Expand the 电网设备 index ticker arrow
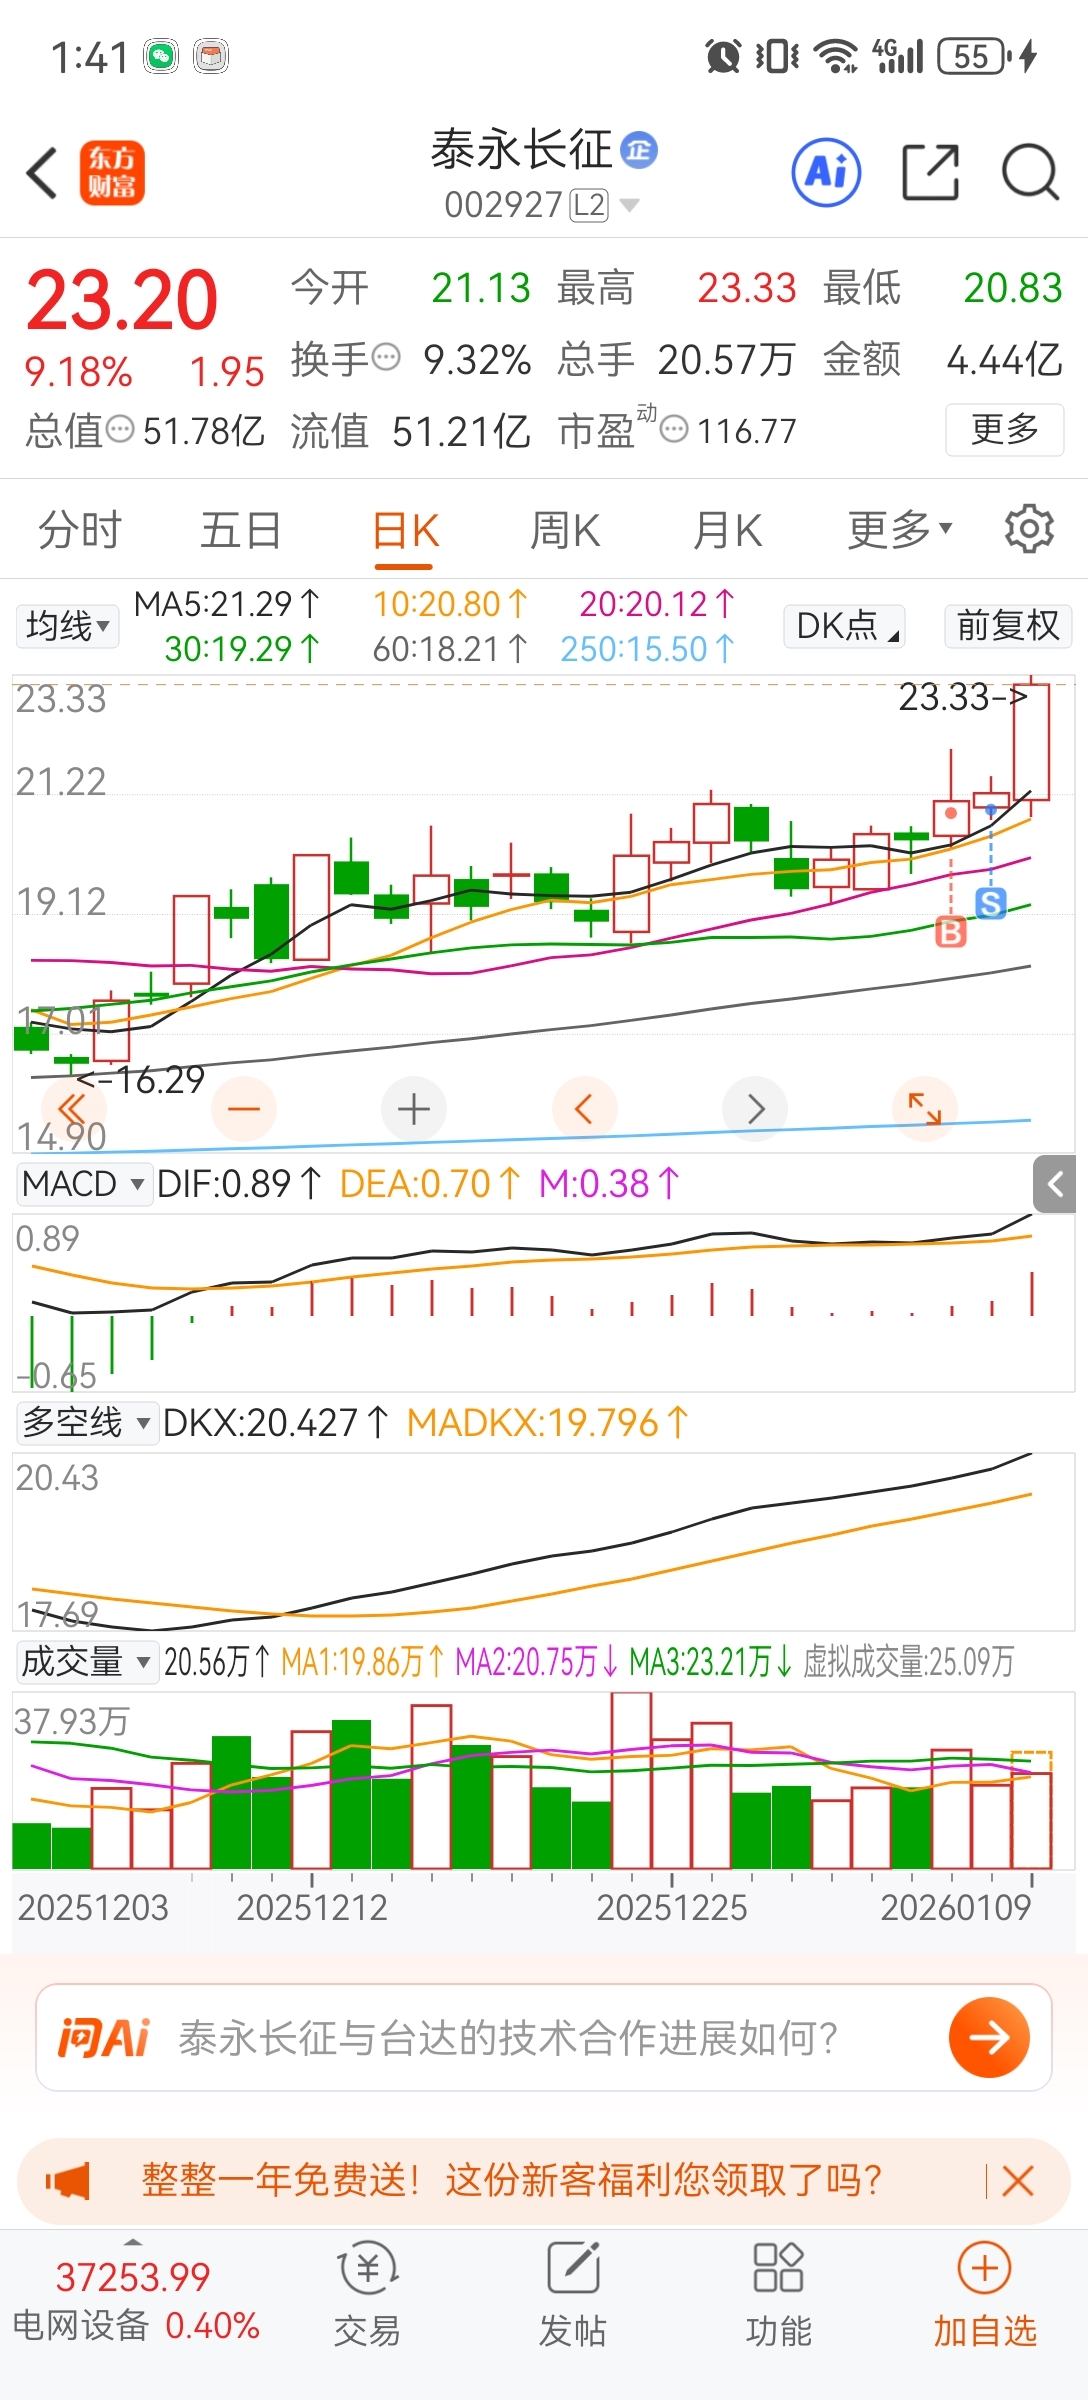 pos(132,2243)
